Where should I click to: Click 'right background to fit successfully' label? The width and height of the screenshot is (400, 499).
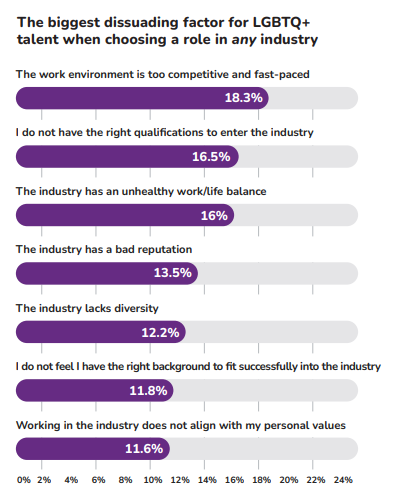point(198,367)
